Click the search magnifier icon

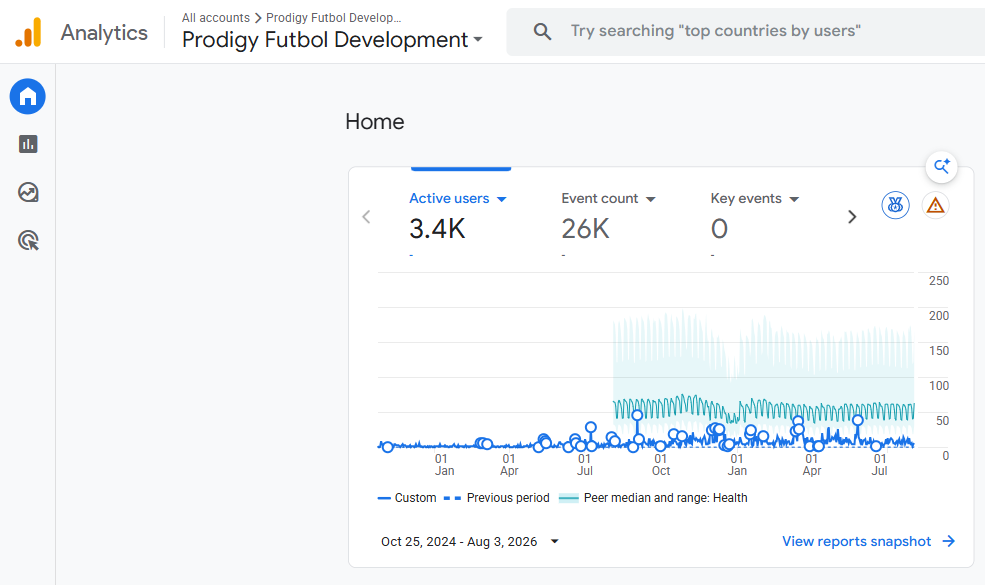[543, 31]
